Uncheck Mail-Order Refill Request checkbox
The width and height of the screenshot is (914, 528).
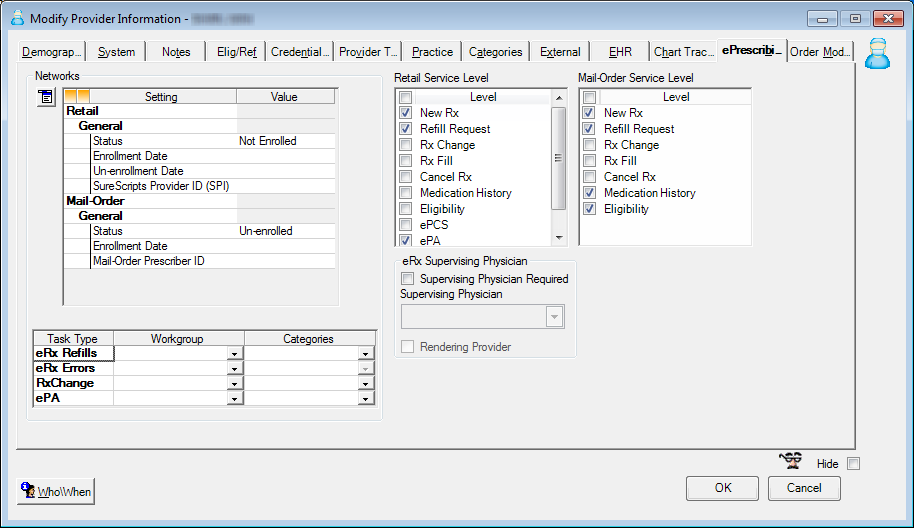[590, 129]
